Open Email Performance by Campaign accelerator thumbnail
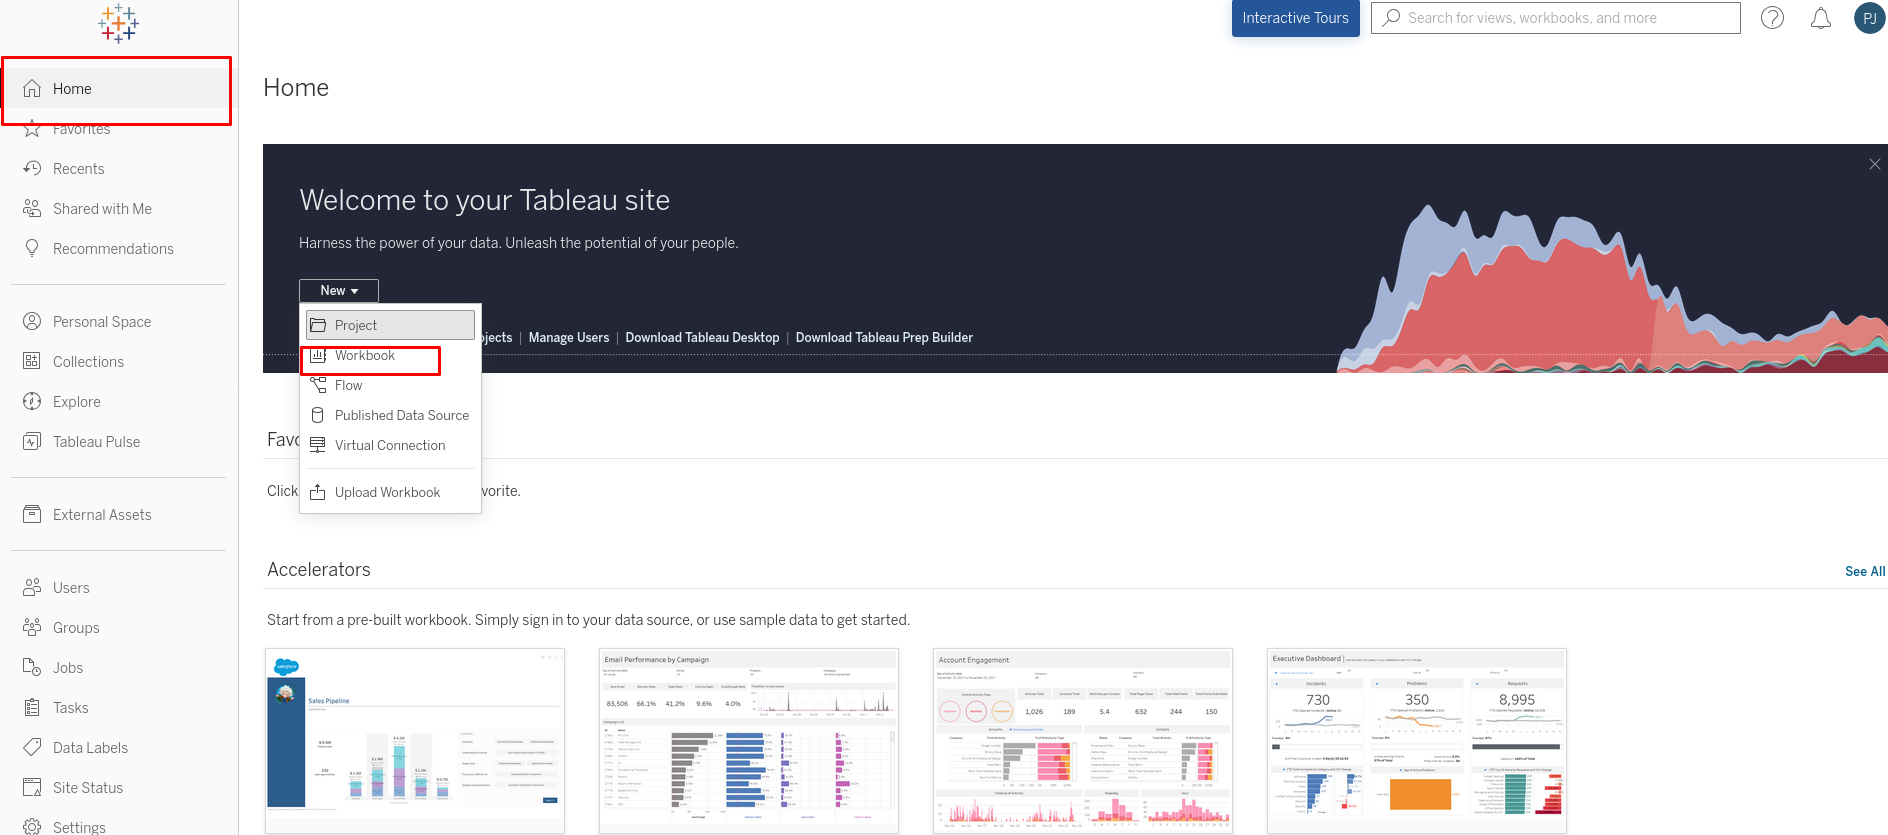The width and height of the screenshot is (1888, 835). (749, 741)
